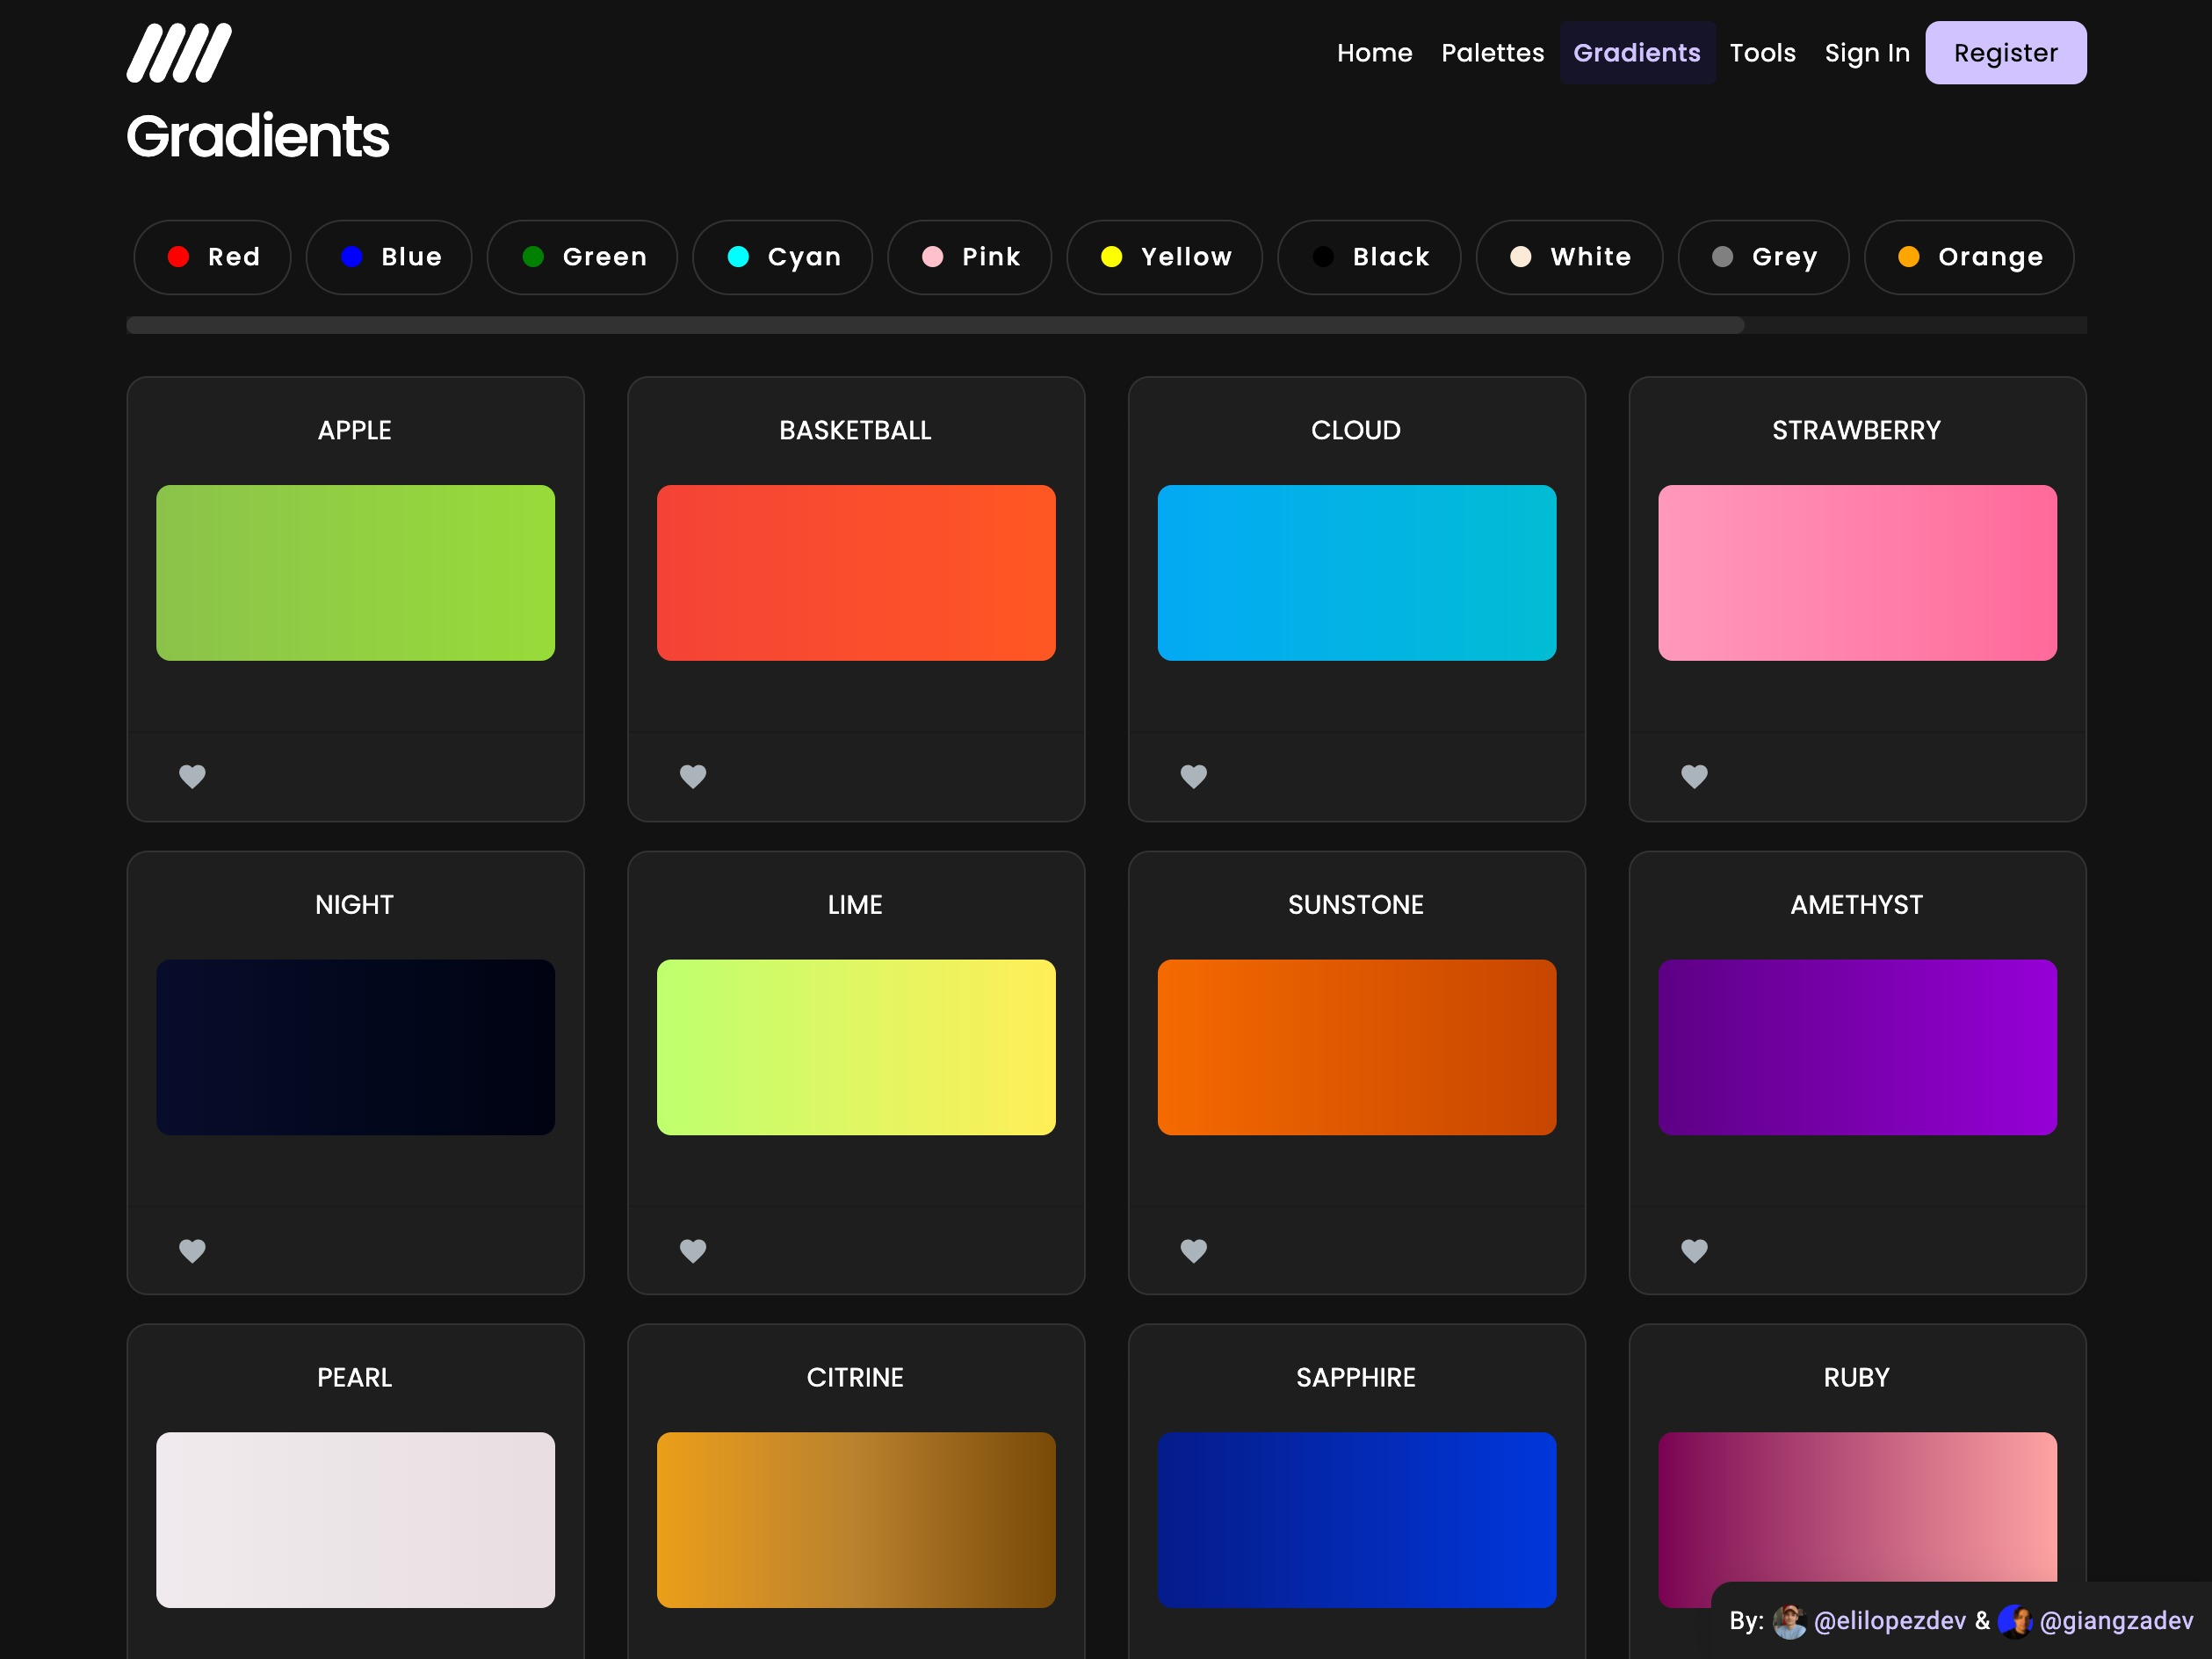2212x1659 pixels.
Task: Select the BASKETBALL red-orange gradient swatch
Action: coord(856,573)
